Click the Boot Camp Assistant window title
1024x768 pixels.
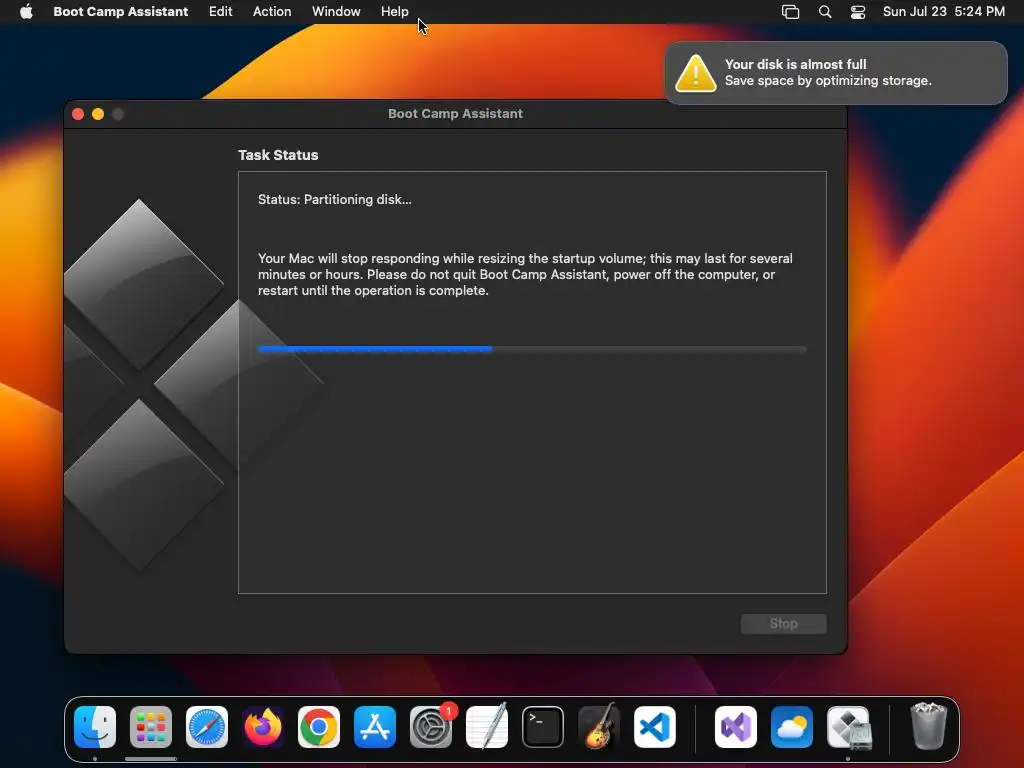pos(455,114)
